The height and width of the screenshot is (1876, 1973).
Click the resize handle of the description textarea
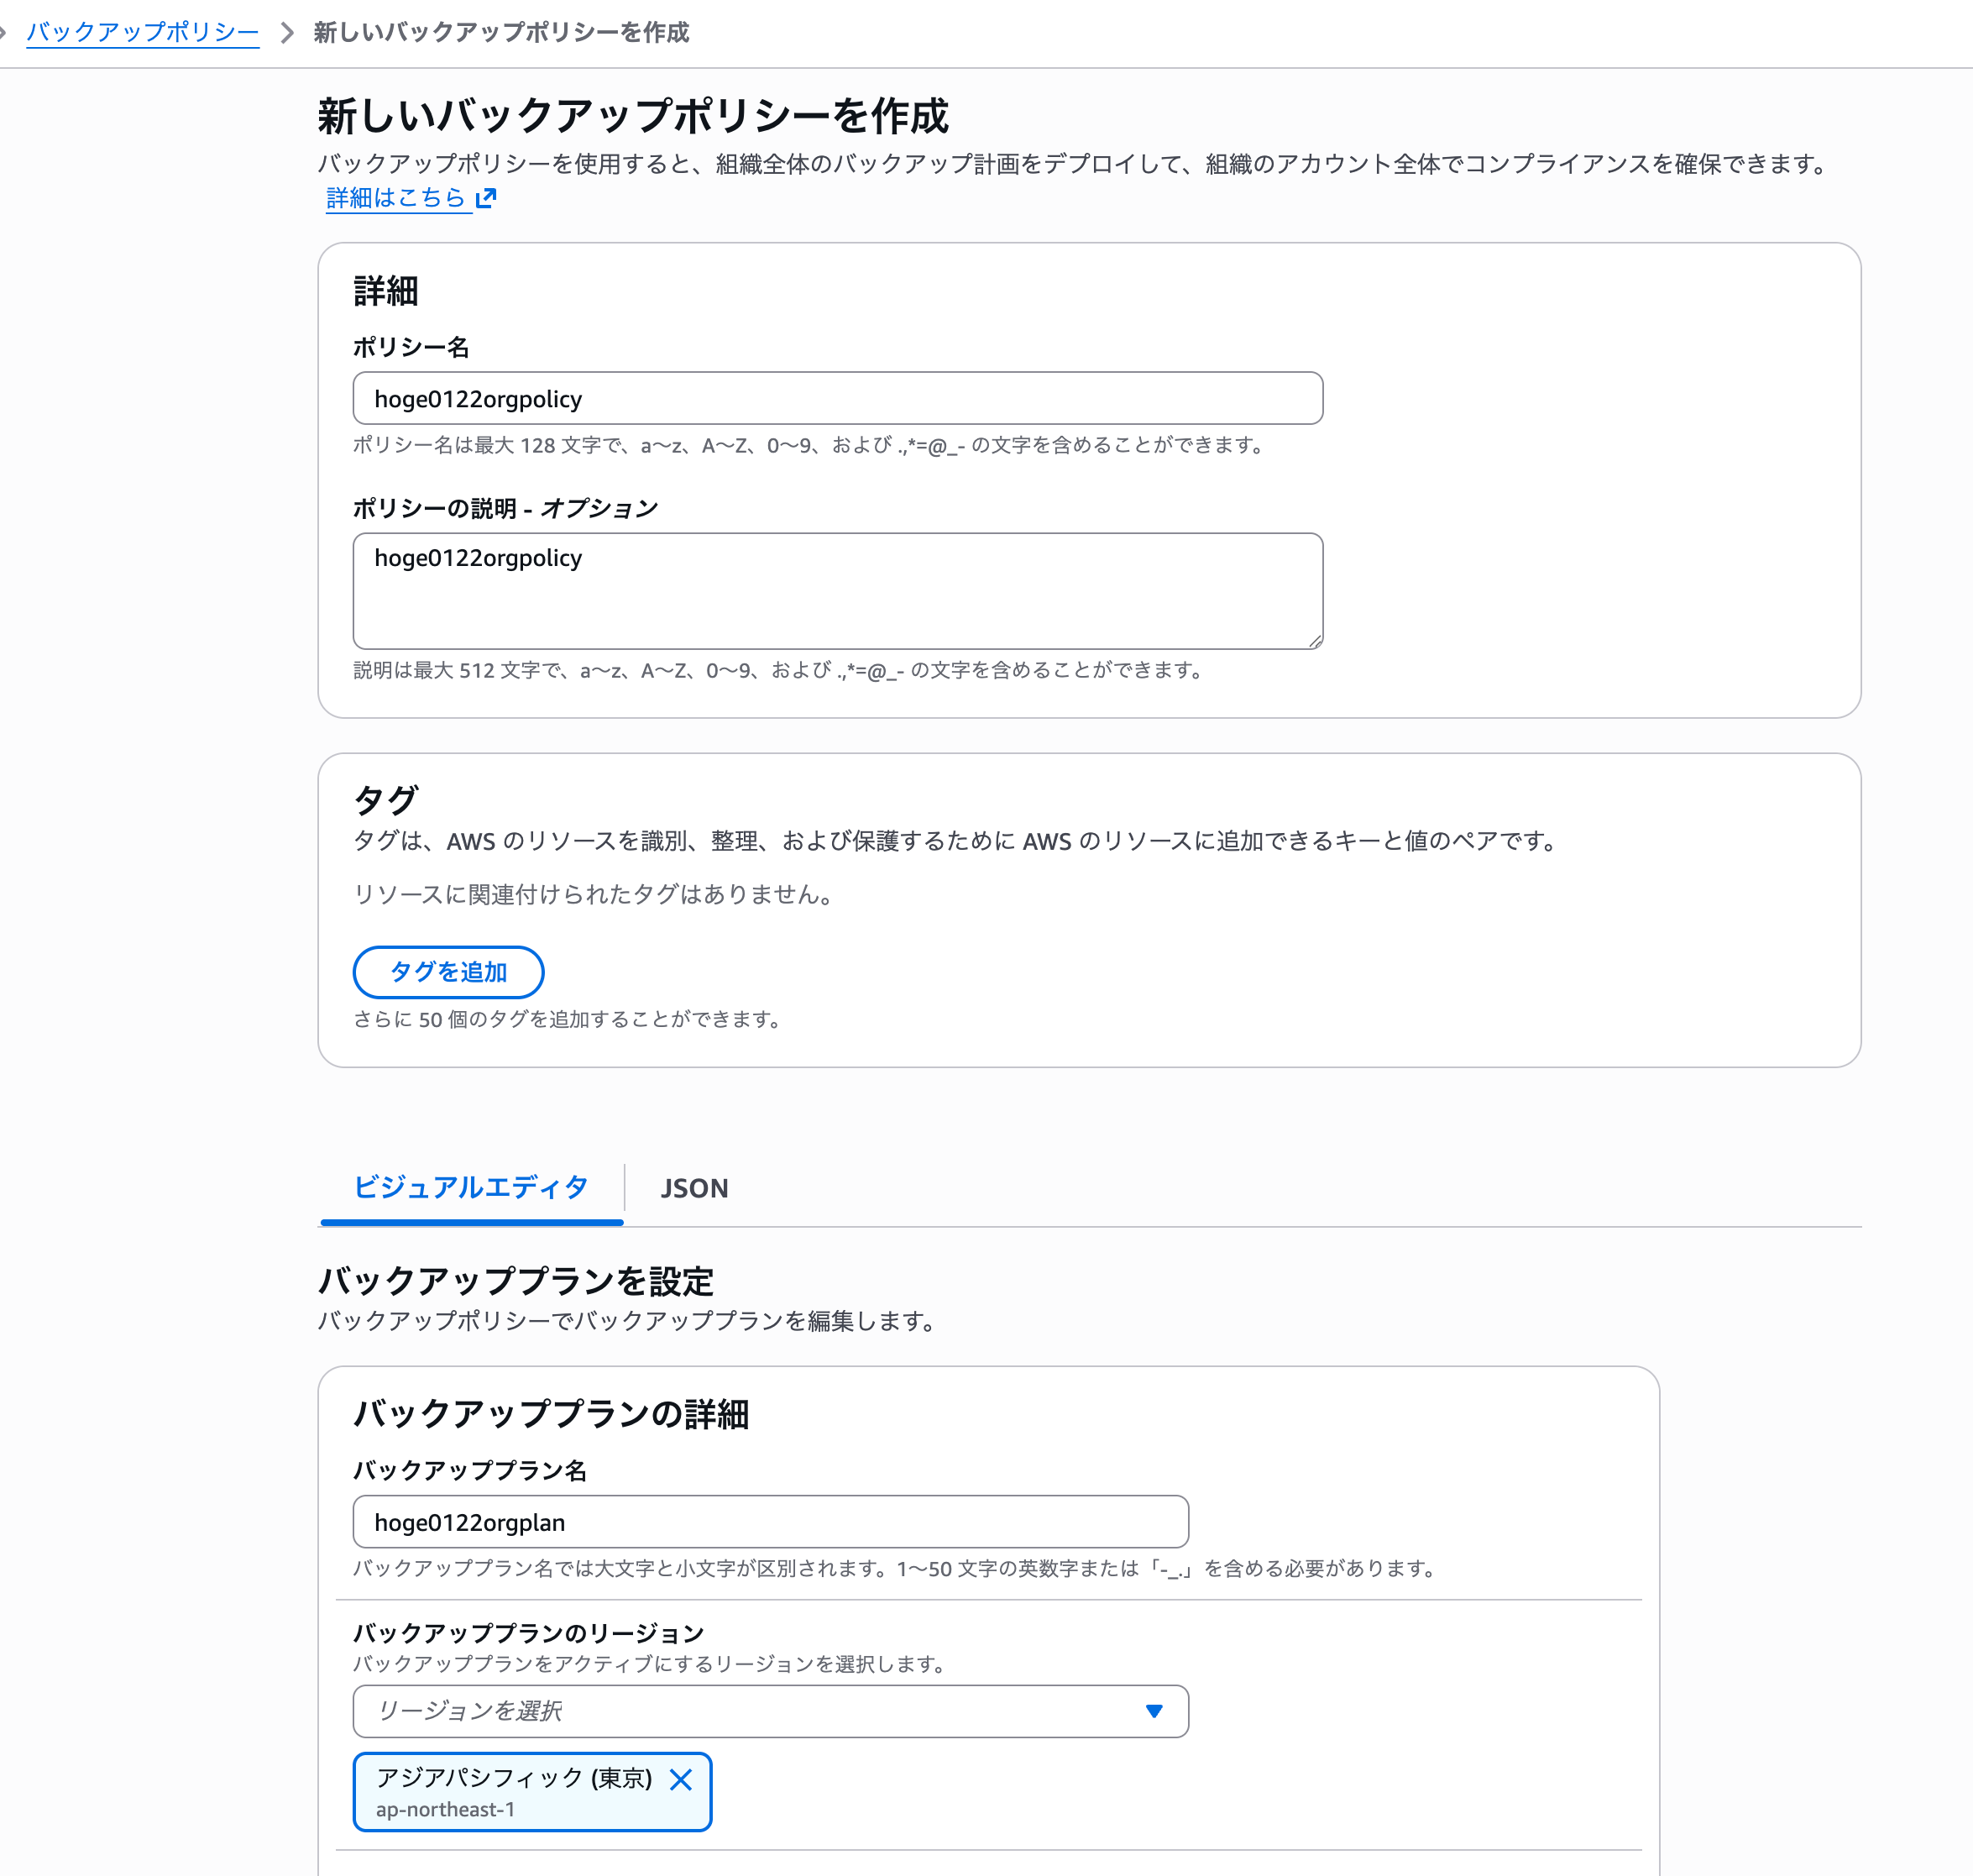click(x=1314, y=640)
